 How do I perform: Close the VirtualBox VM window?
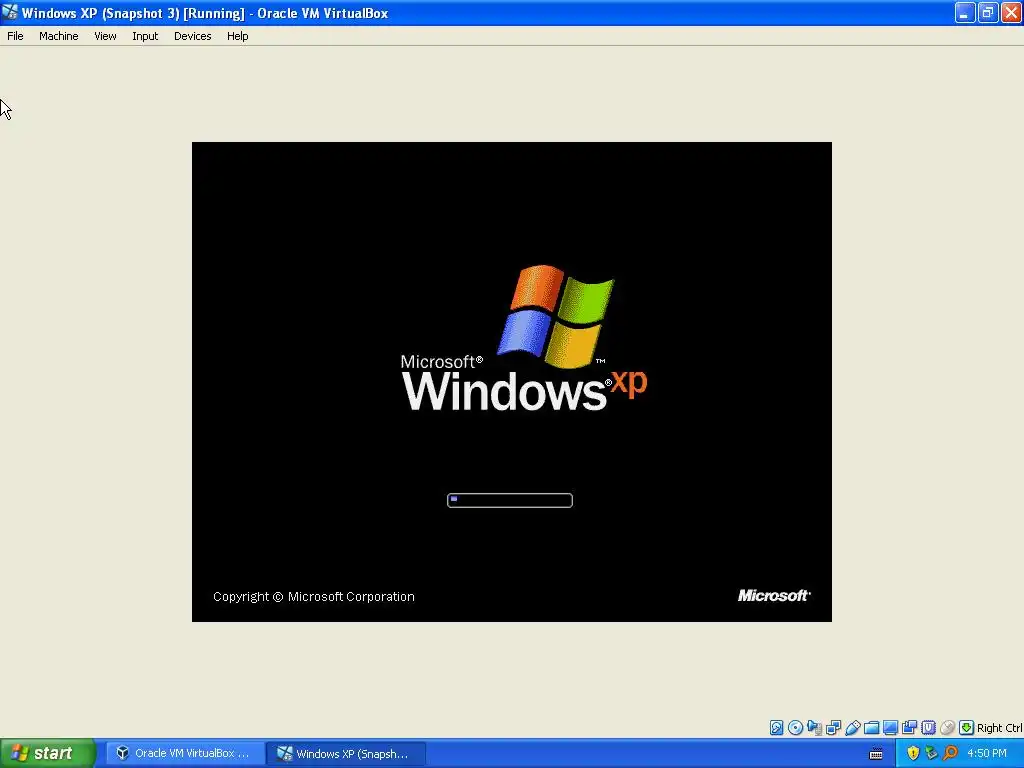click(1012, 12)
